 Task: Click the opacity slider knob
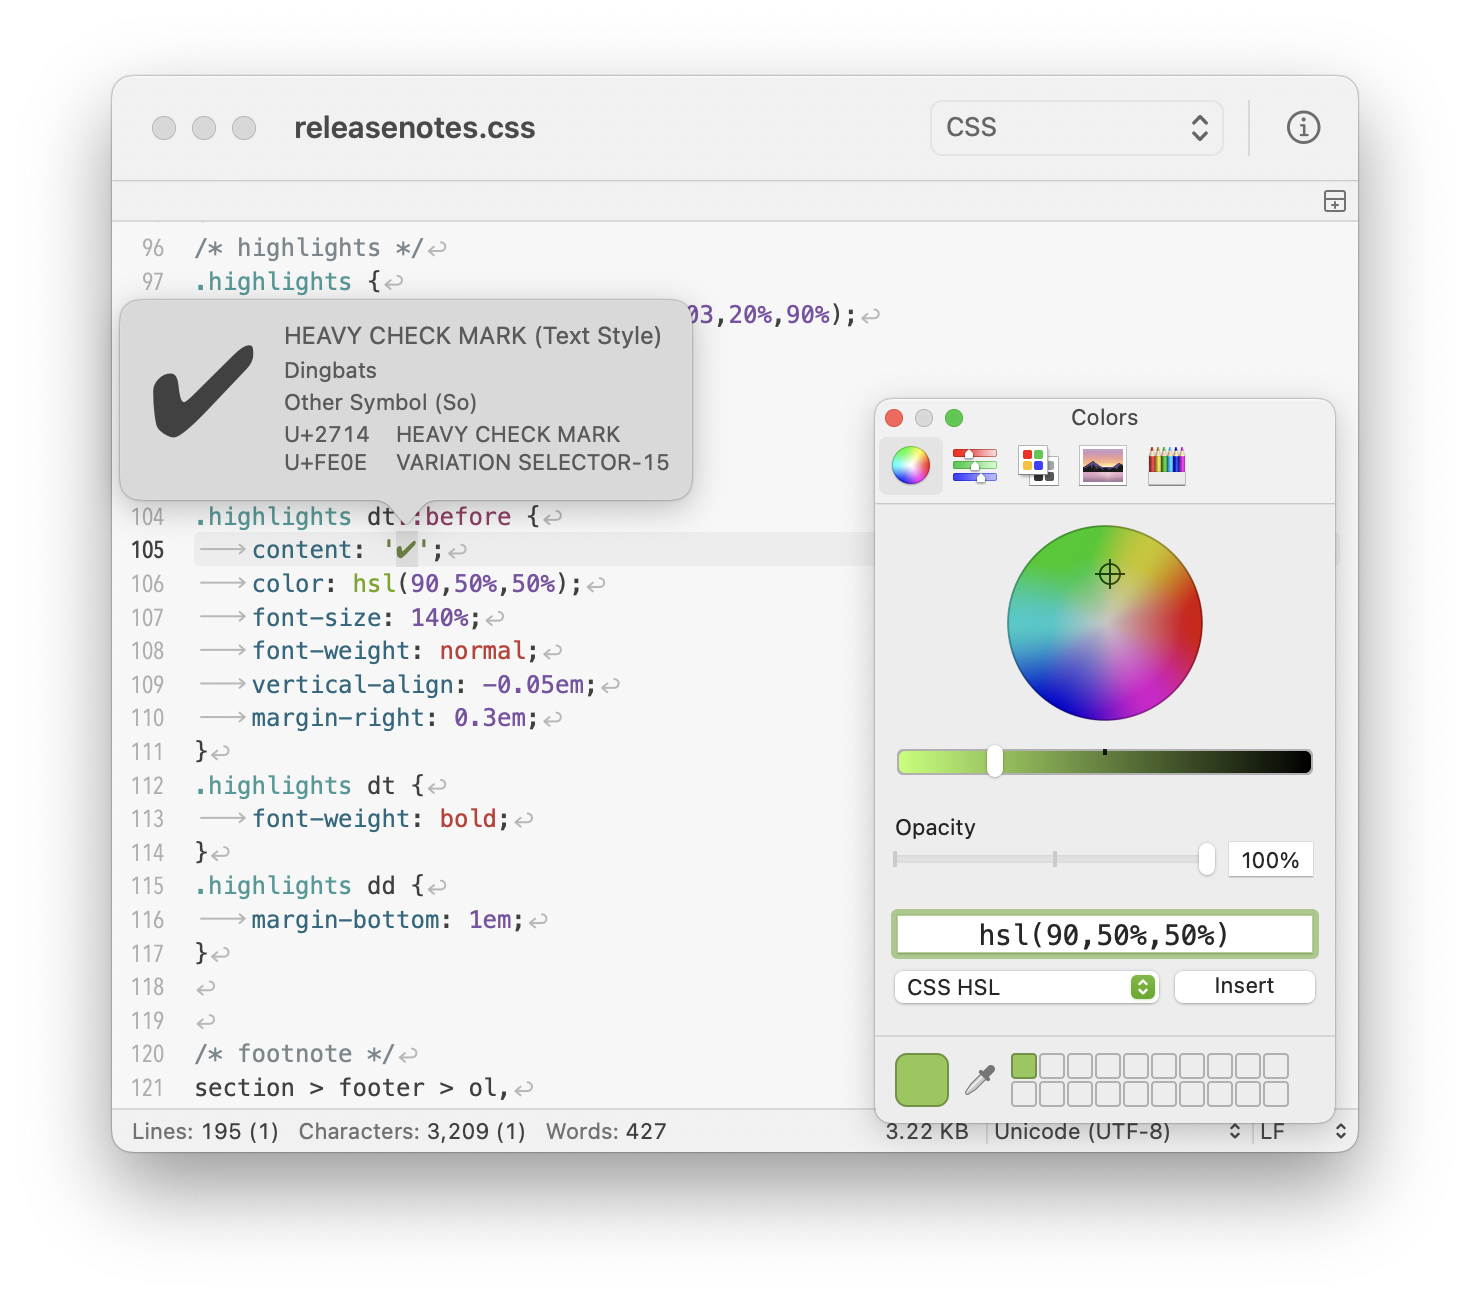tap(1207, 859)
